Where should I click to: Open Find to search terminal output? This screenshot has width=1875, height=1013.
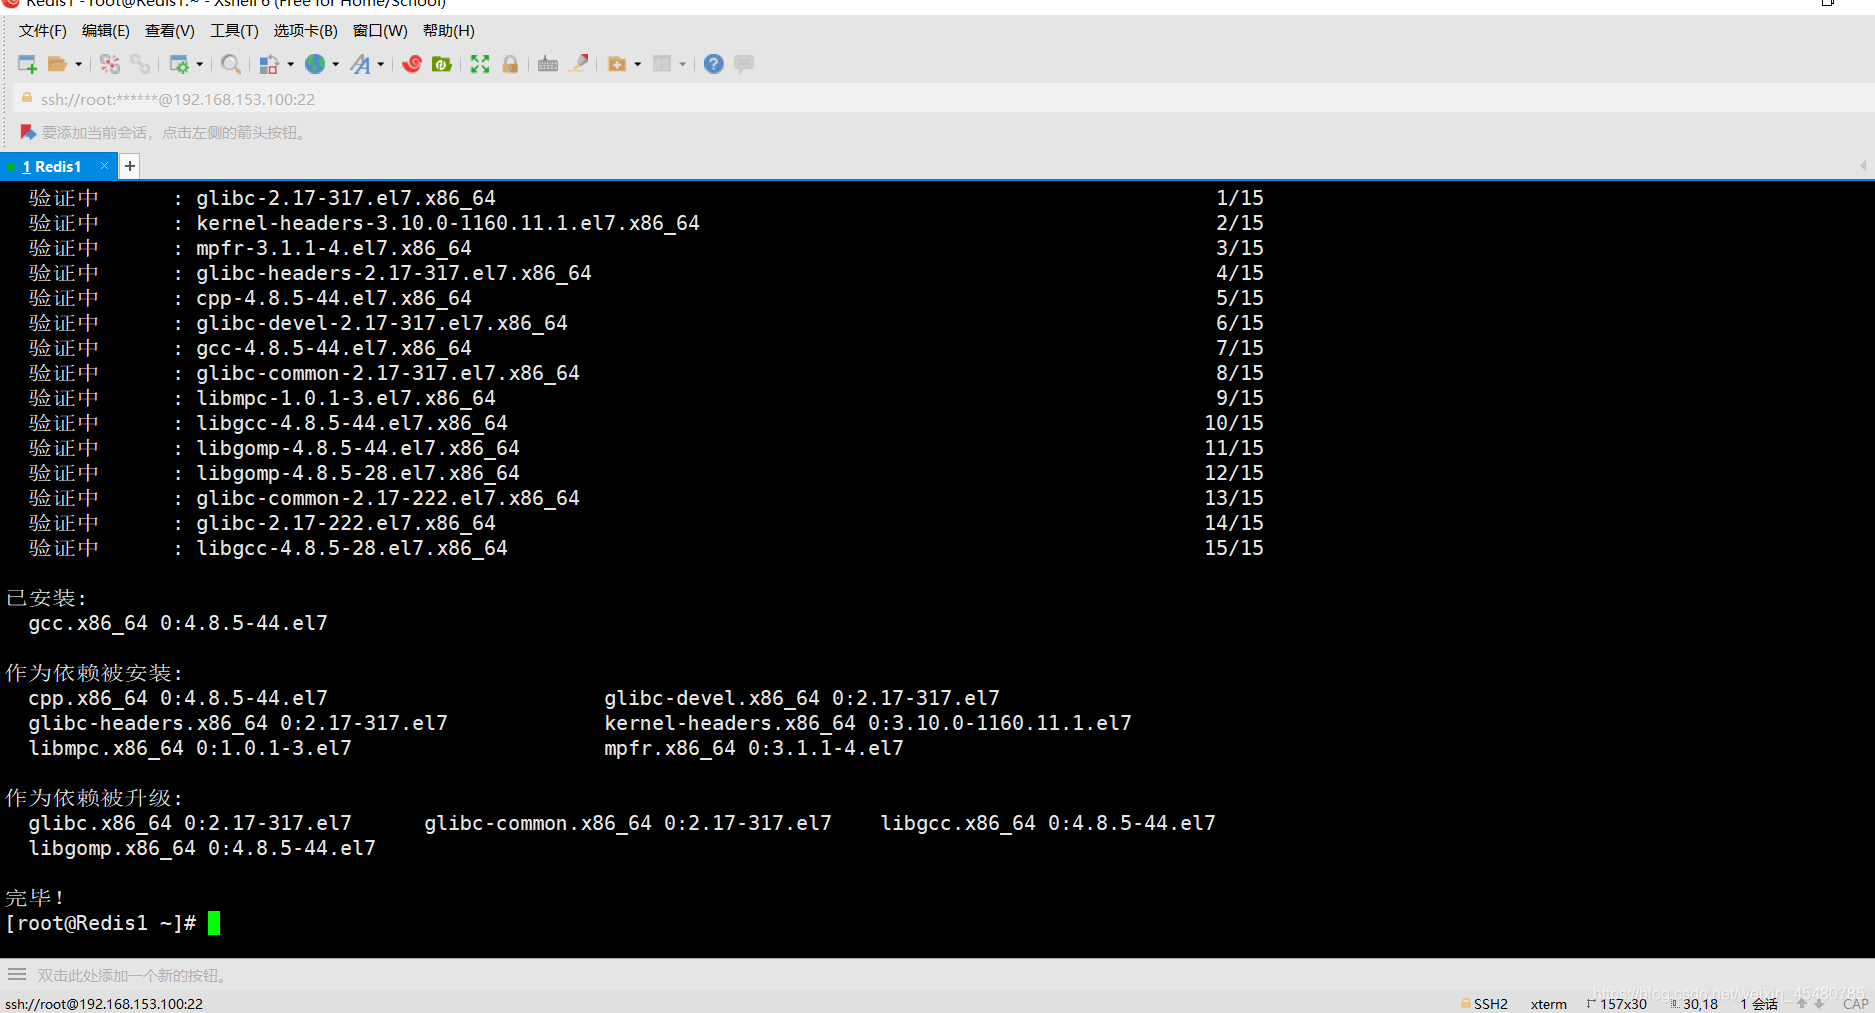pos(231,64)
